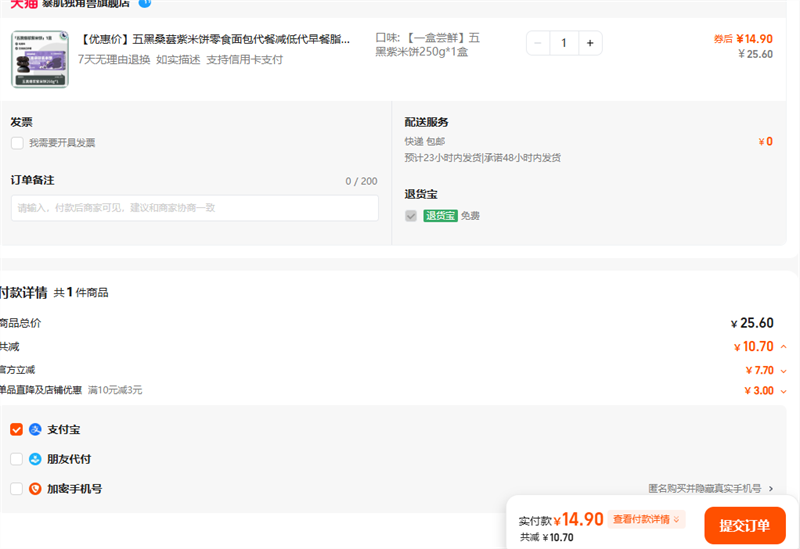The height and width of the screenshot is (549, 800).
Task: Enable the 加密手机号 checkbox
Action: click(x=16, y=489)
